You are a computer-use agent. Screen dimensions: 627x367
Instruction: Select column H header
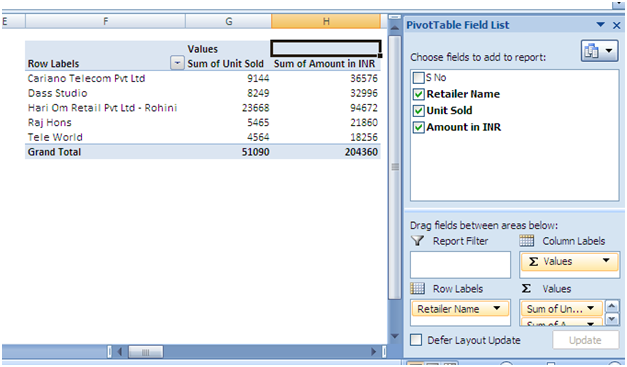pos(326,21)
